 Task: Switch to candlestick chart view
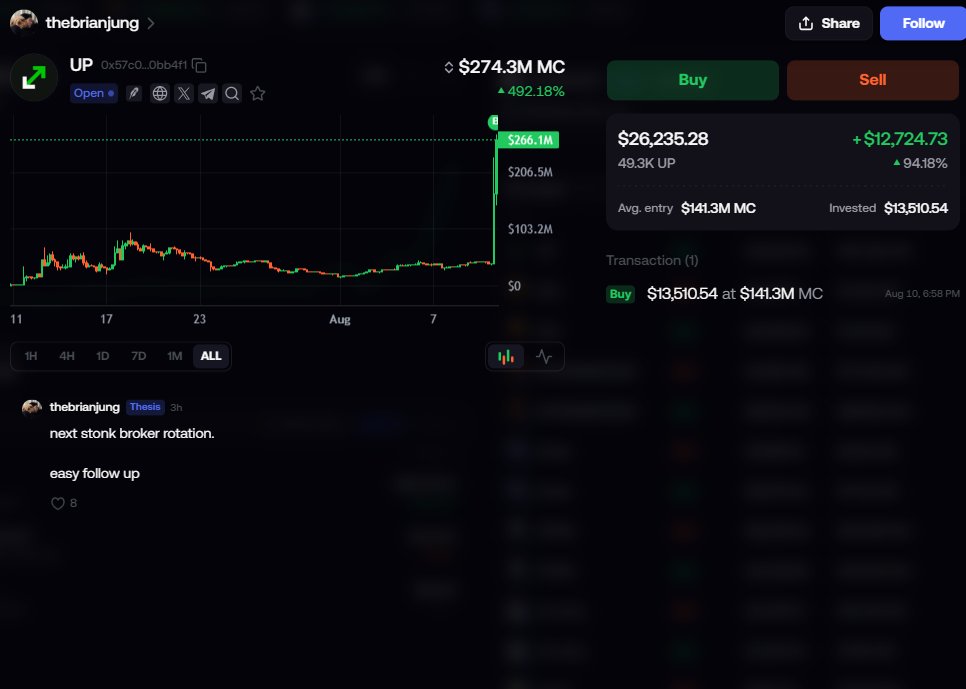tap(506, 357)
